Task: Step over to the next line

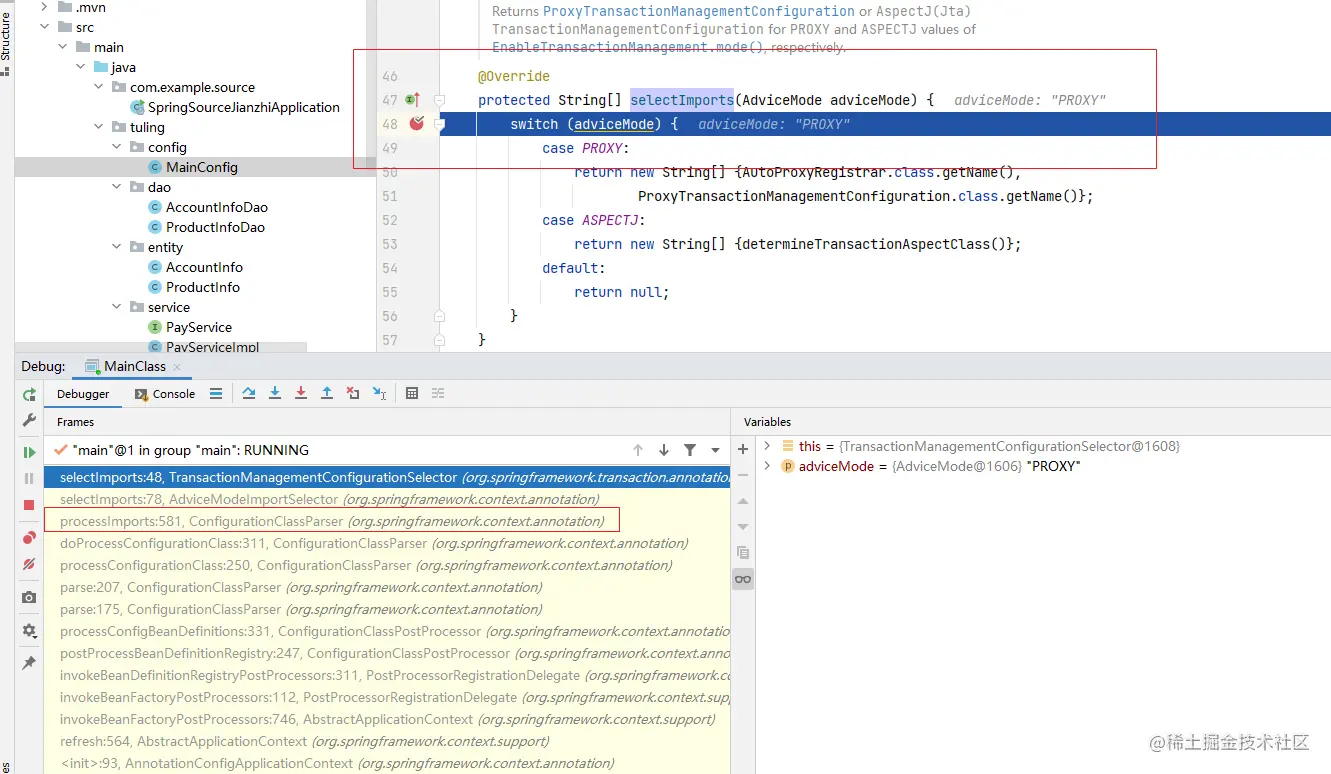Action: pos(249,394)
